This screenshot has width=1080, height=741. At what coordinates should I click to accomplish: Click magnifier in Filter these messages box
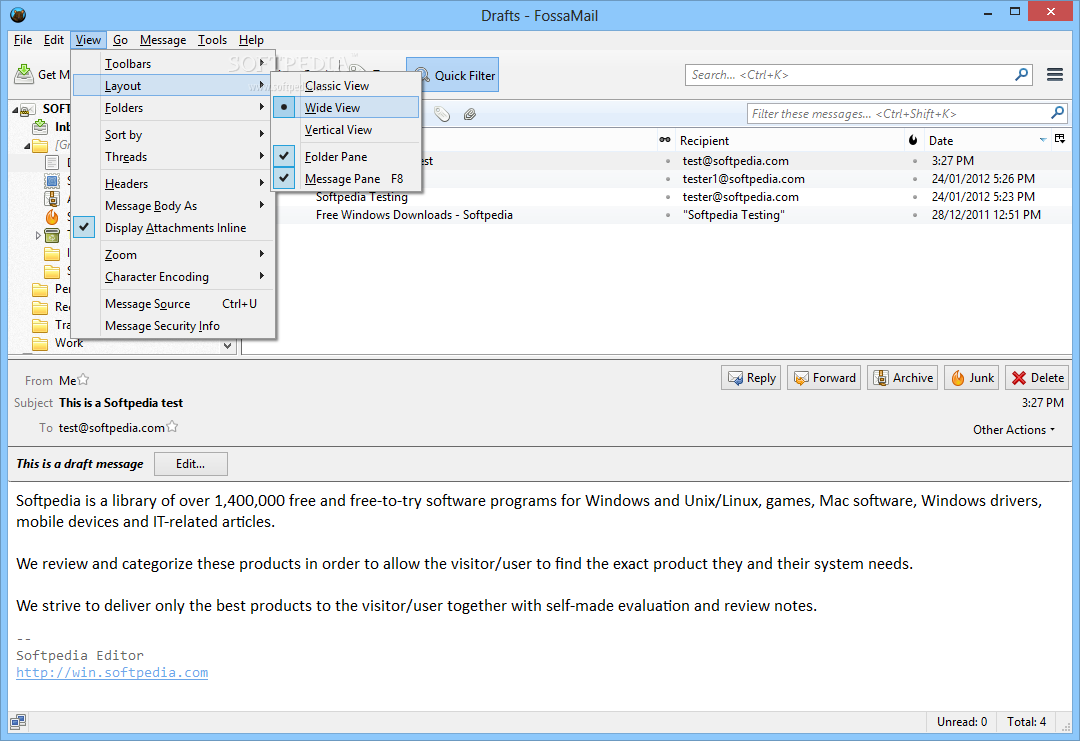click(1057, 113)
